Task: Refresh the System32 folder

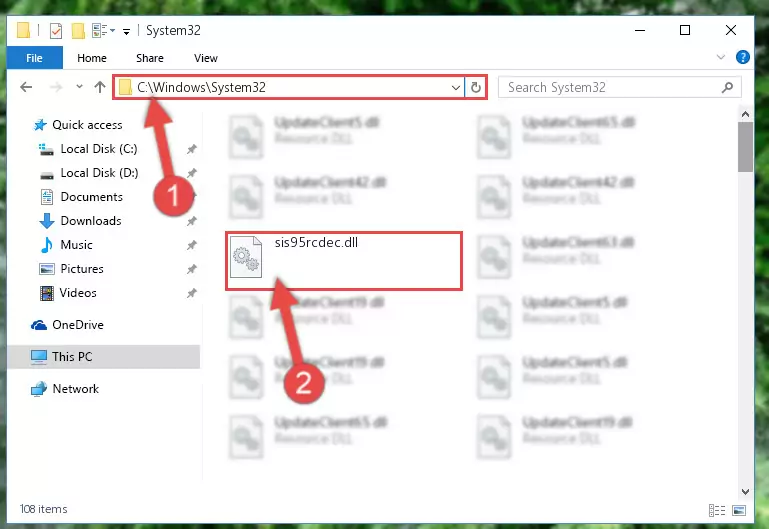Action: coord(476,88)
